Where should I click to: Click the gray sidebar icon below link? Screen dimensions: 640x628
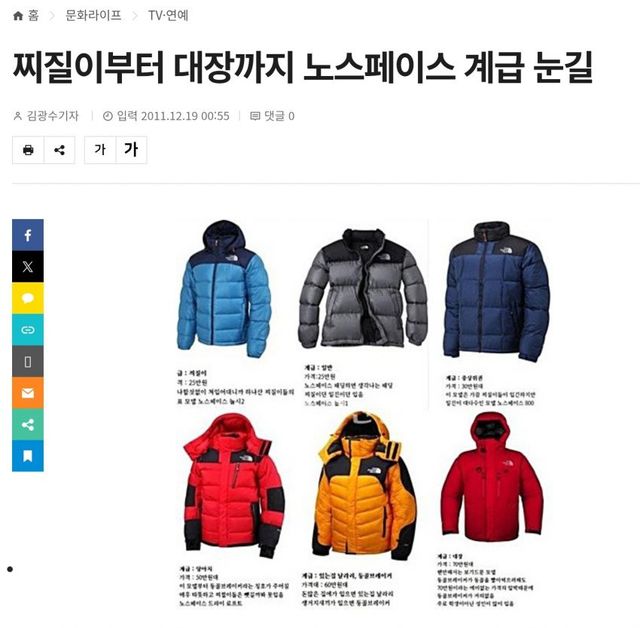(x=28, y=362)
